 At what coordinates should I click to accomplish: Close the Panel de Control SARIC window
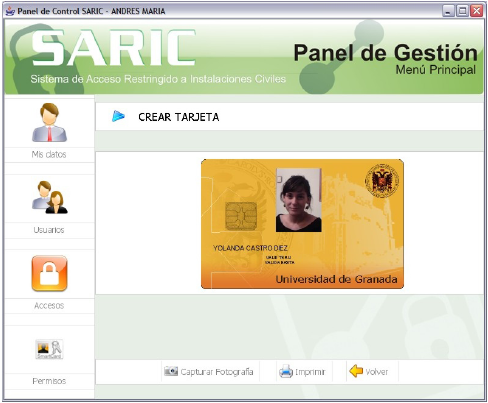477,11
